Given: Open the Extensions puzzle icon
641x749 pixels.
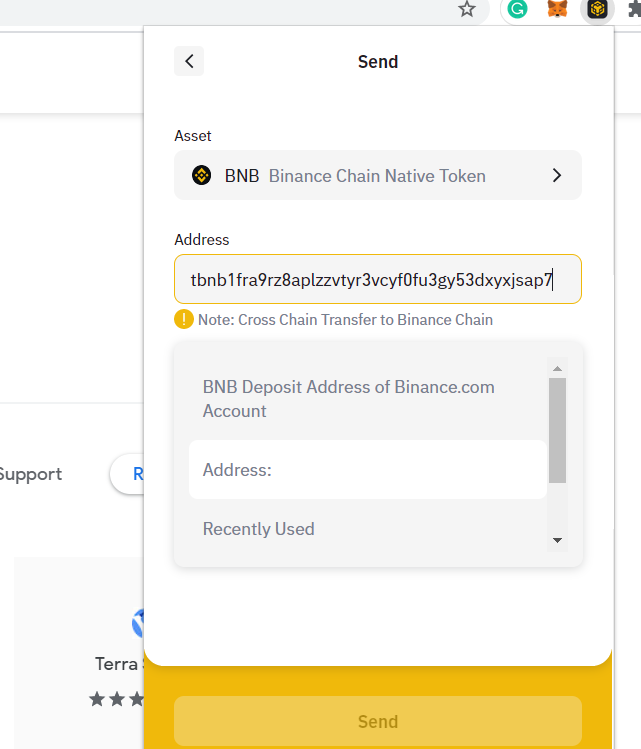Looking at the screenshot, I should (634, 9).
